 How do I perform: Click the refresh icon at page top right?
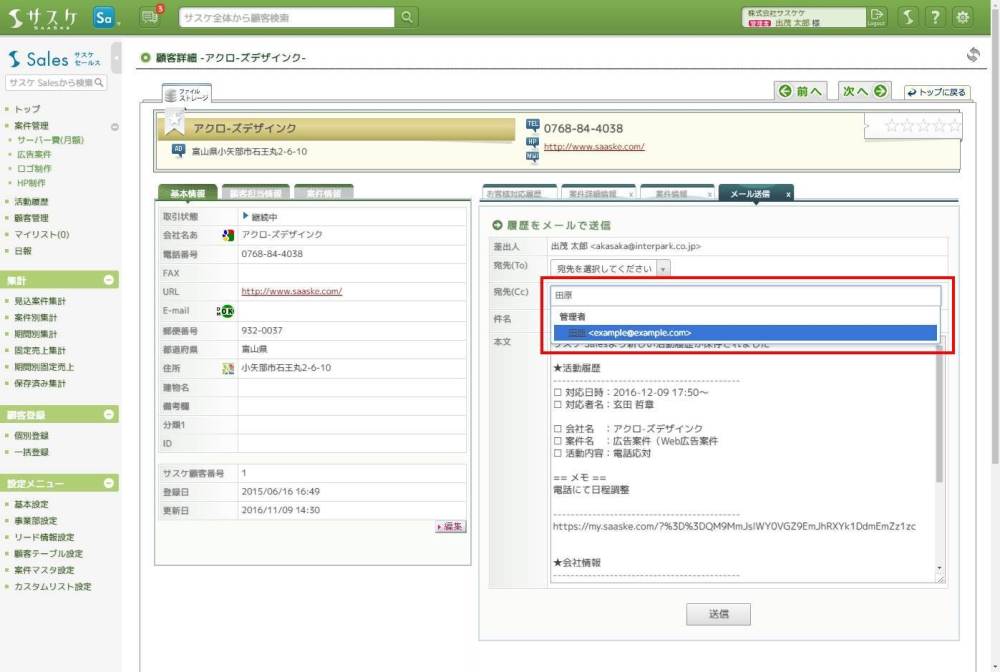973,55
